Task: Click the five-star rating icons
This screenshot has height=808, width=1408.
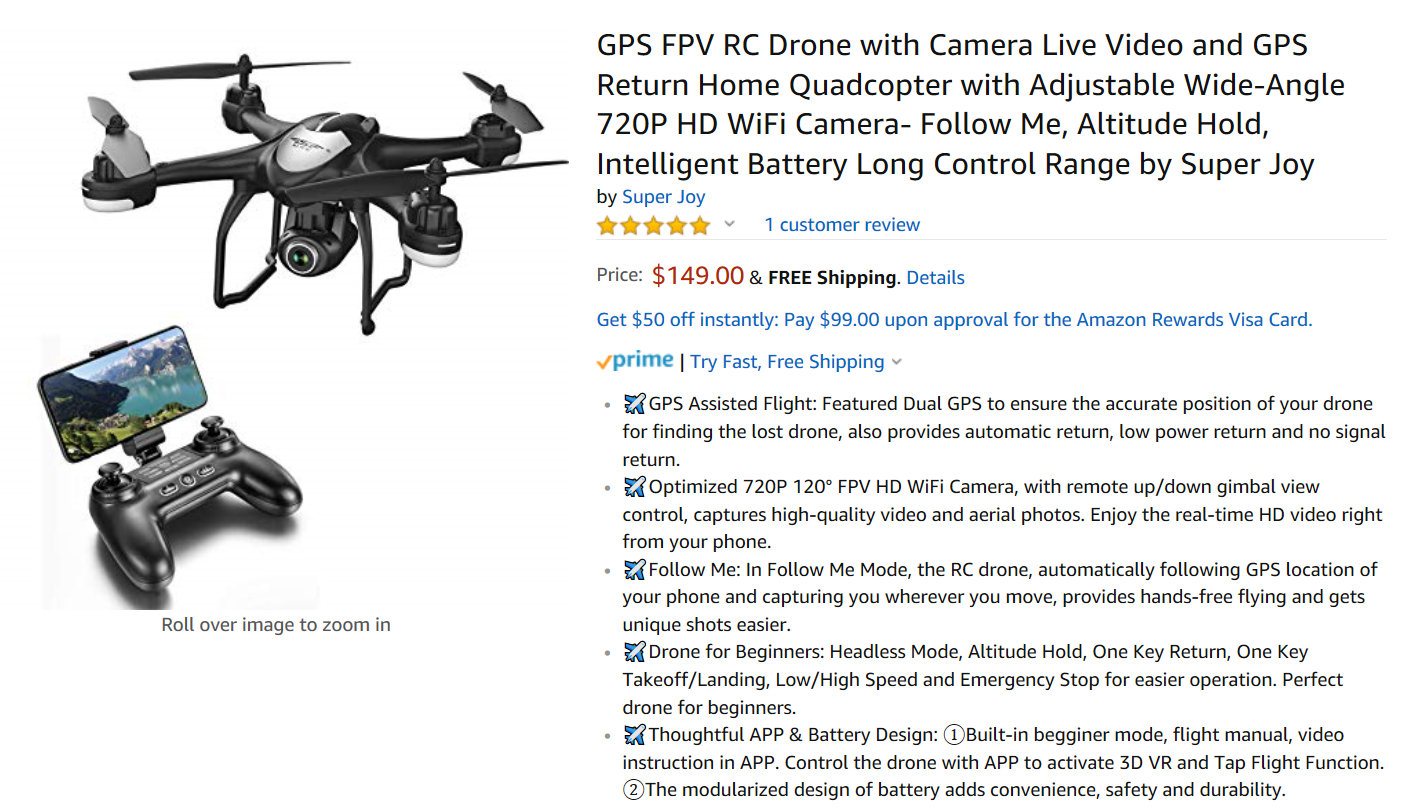Action: tap(653, 225)
